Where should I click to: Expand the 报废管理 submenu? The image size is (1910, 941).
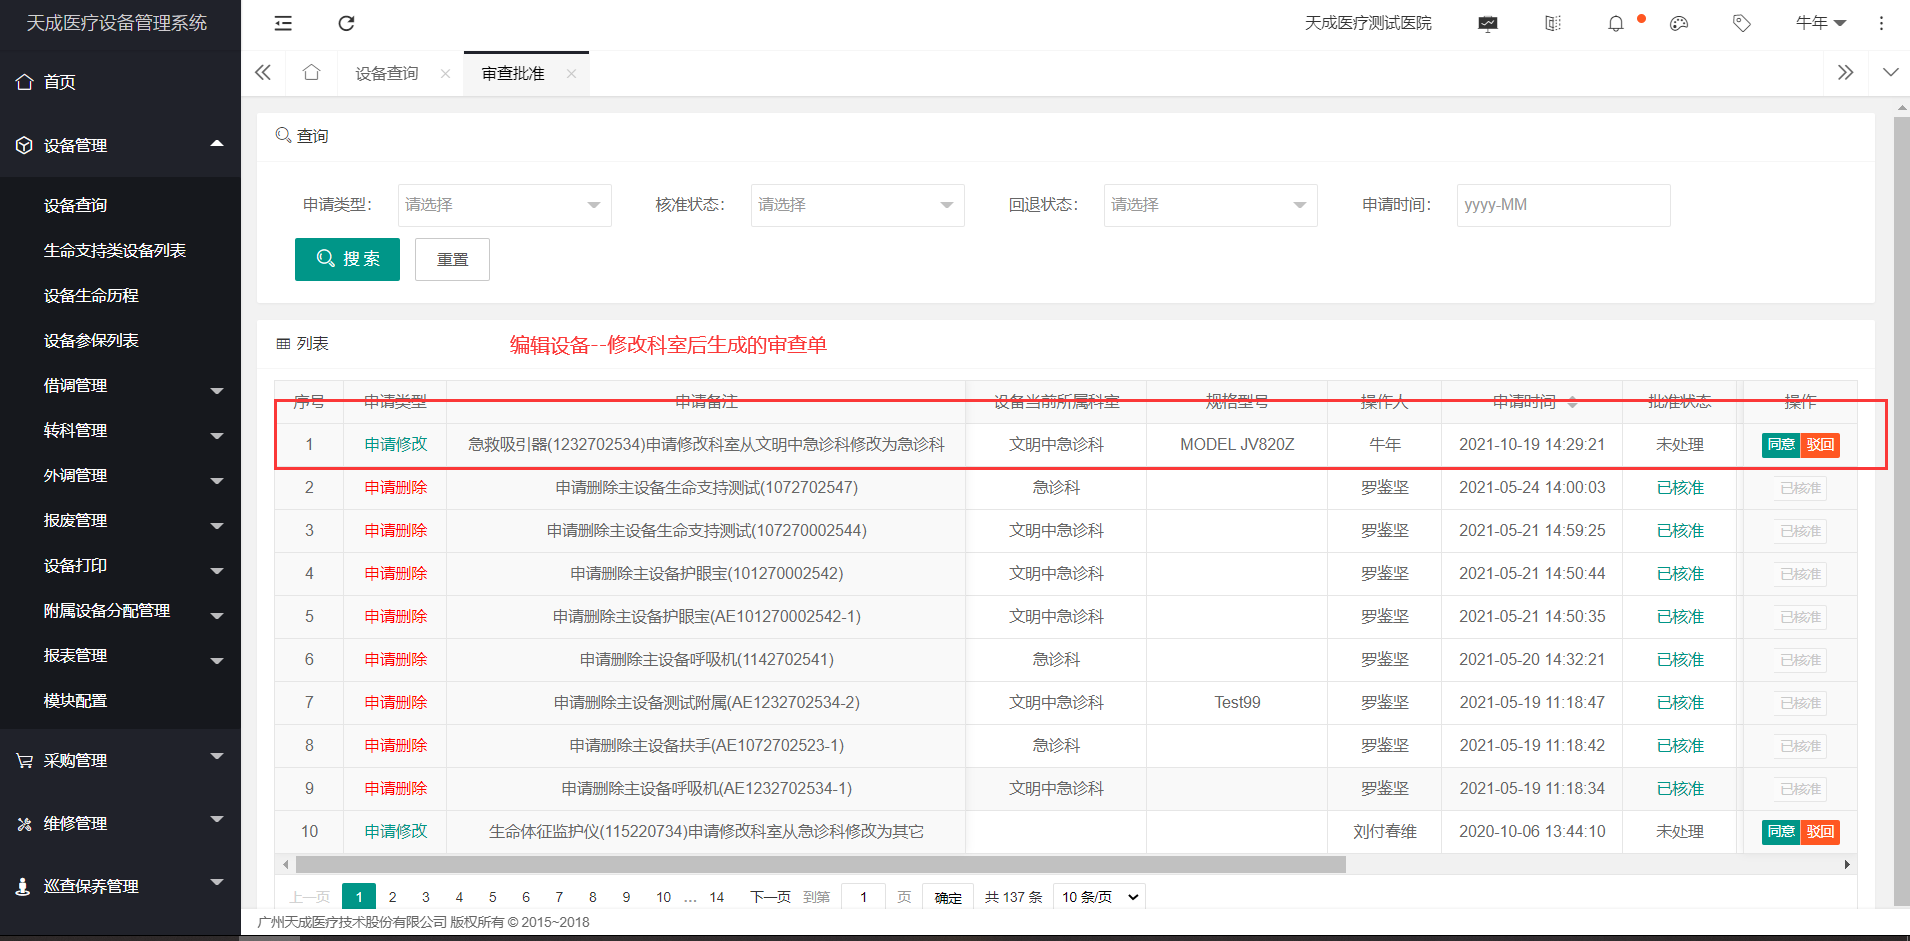tap(120, 520)
